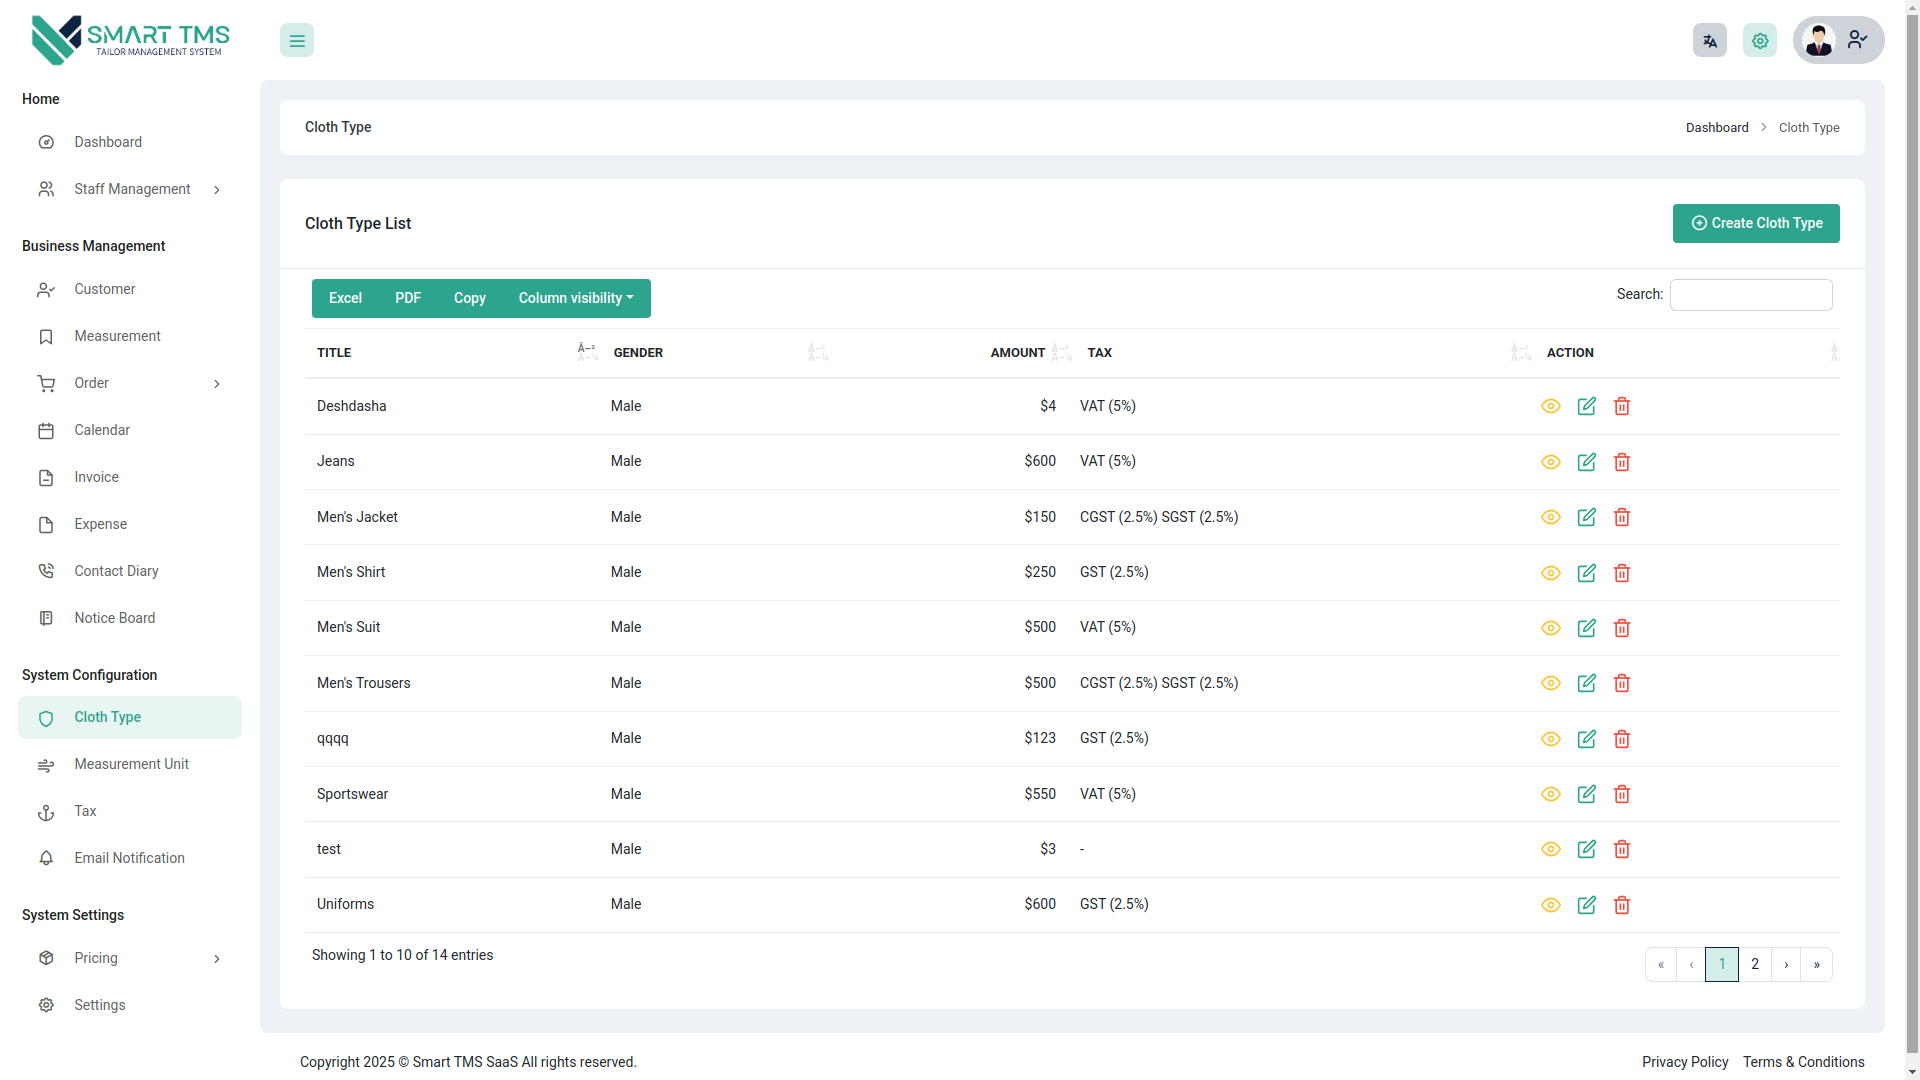Select the Invoice sidebar icon
The height and width of the screenshot is (1080, 1920).
46,477
